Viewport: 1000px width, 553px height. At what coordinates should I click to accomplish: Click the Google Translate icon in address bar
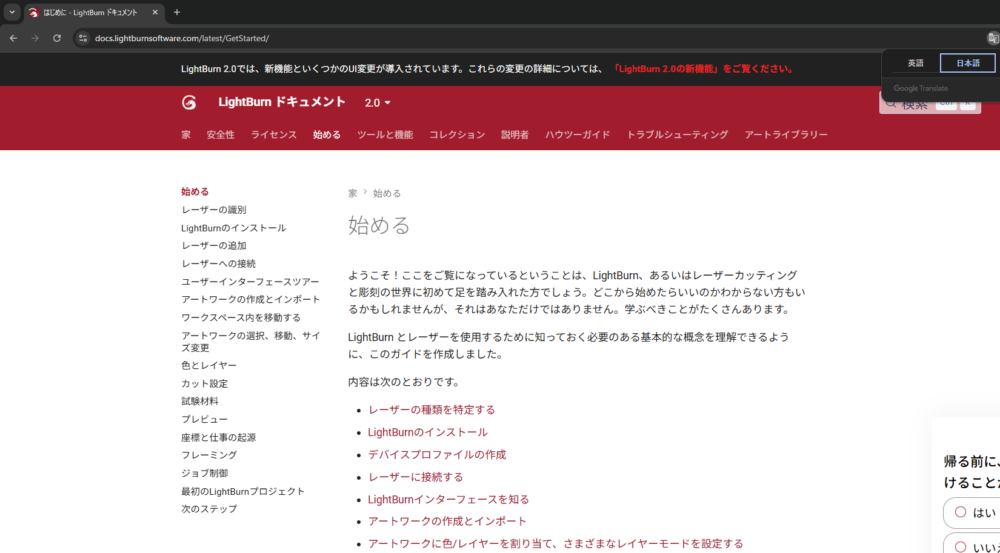point(992,38)
